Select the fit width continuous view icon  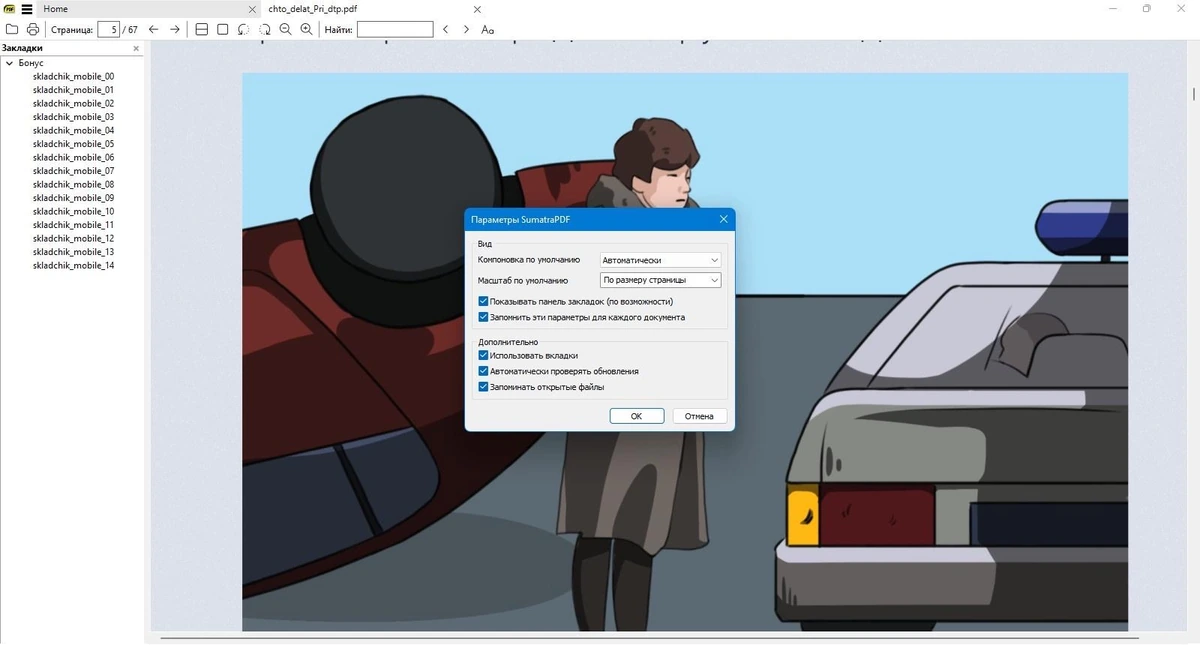point(201,30)
